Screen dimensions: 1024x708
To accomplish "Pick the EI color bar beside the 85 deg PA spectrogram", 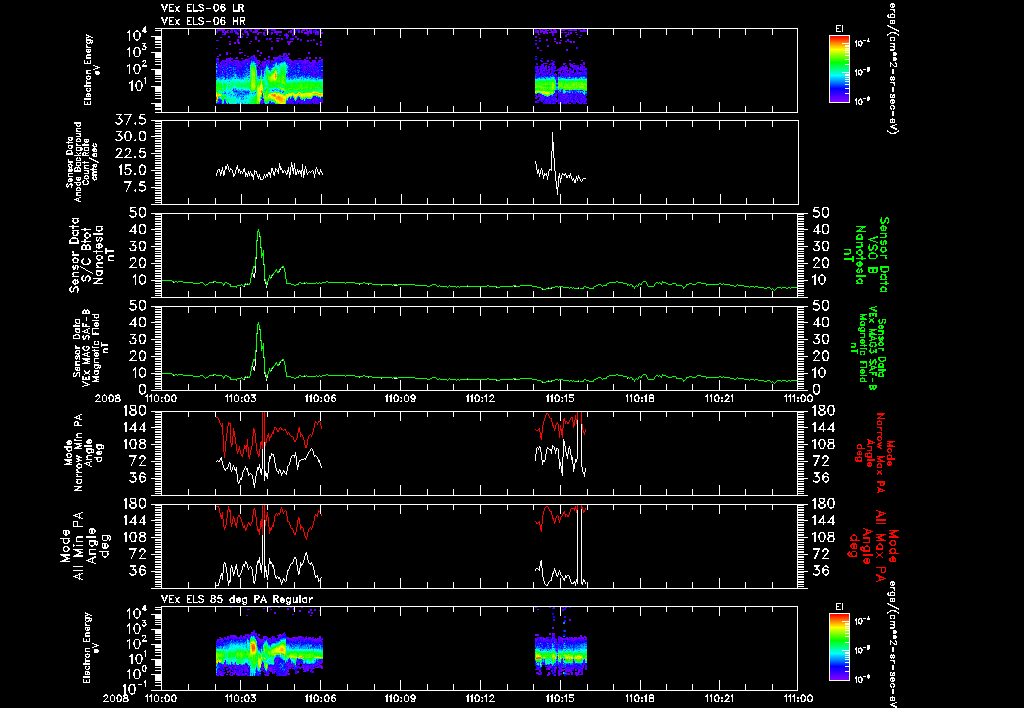I will pos(839,647).
